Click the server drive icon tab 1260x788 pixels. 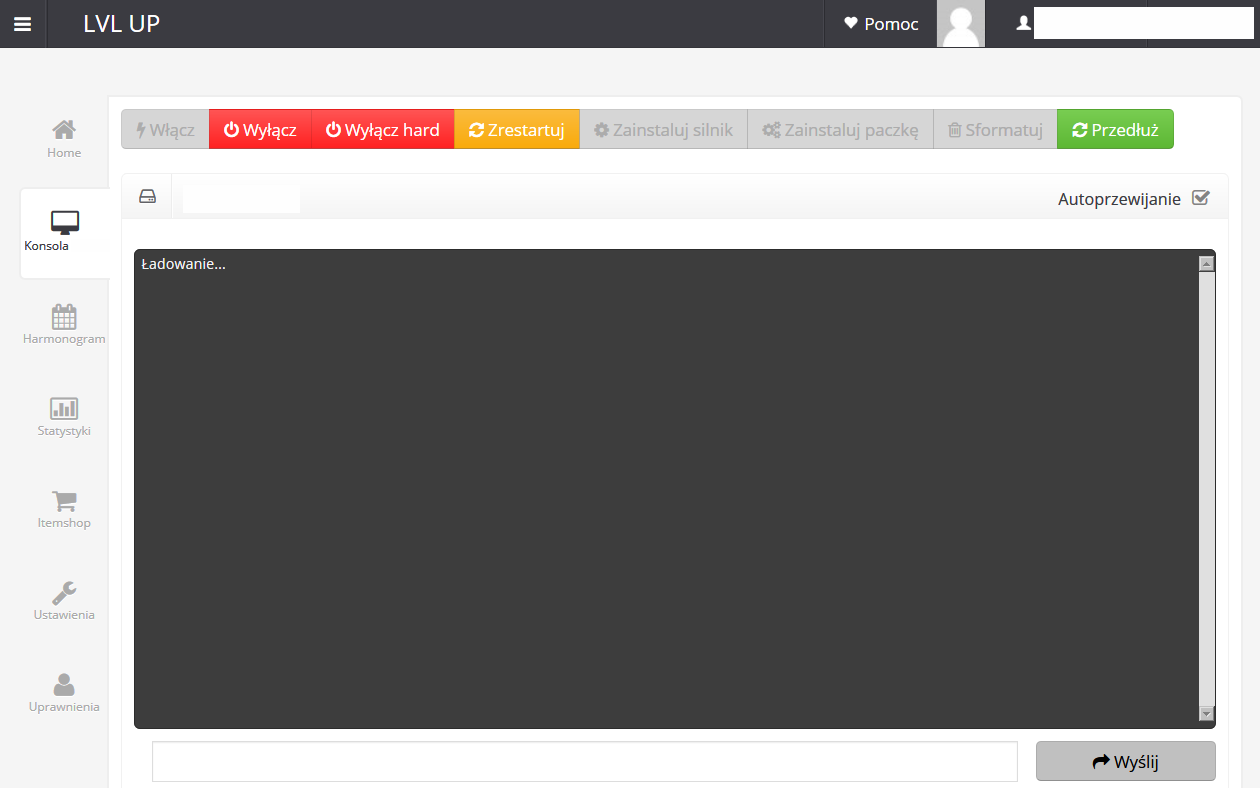point(147,197)
